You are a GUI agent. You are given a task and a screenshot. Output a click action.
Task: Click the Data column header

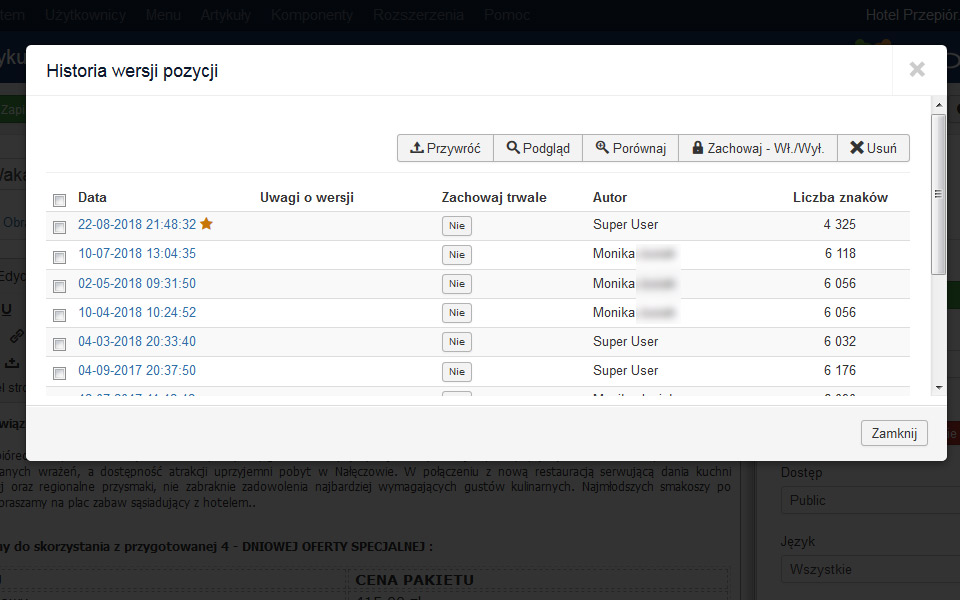pos(92,197)
